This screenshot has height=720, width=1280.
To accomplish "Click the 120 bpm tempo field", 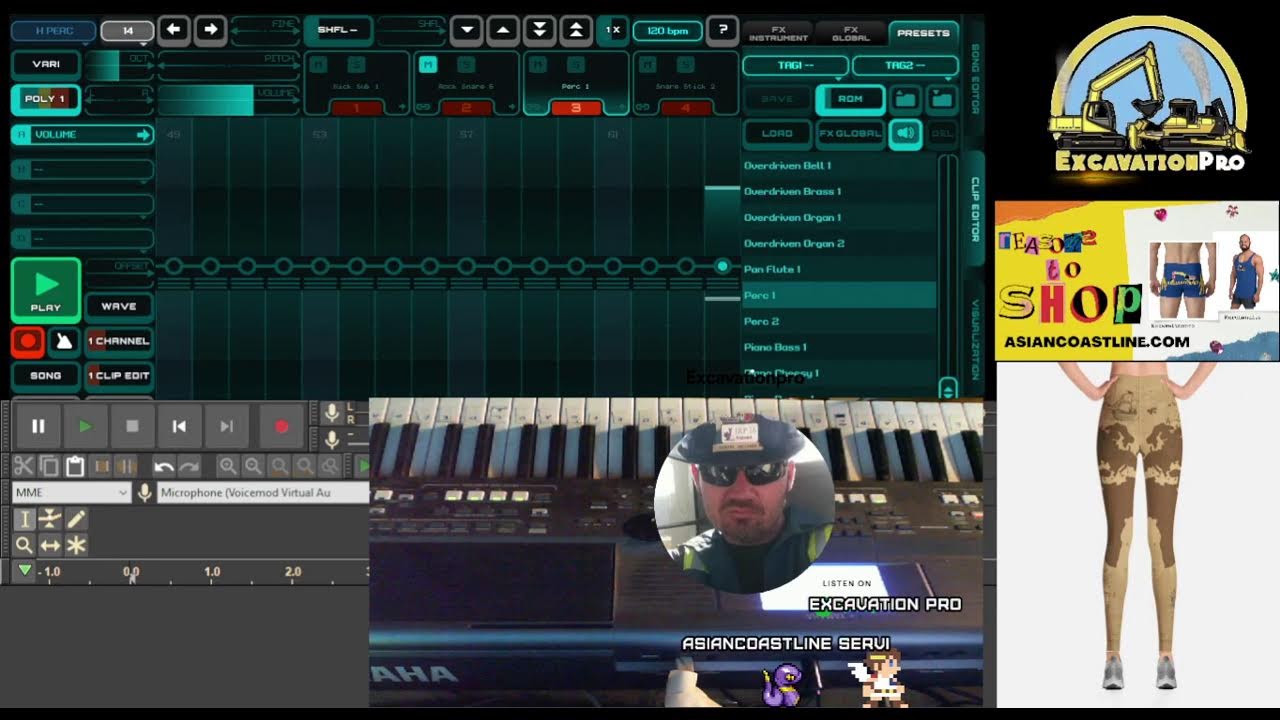I will tap(667, 30).
